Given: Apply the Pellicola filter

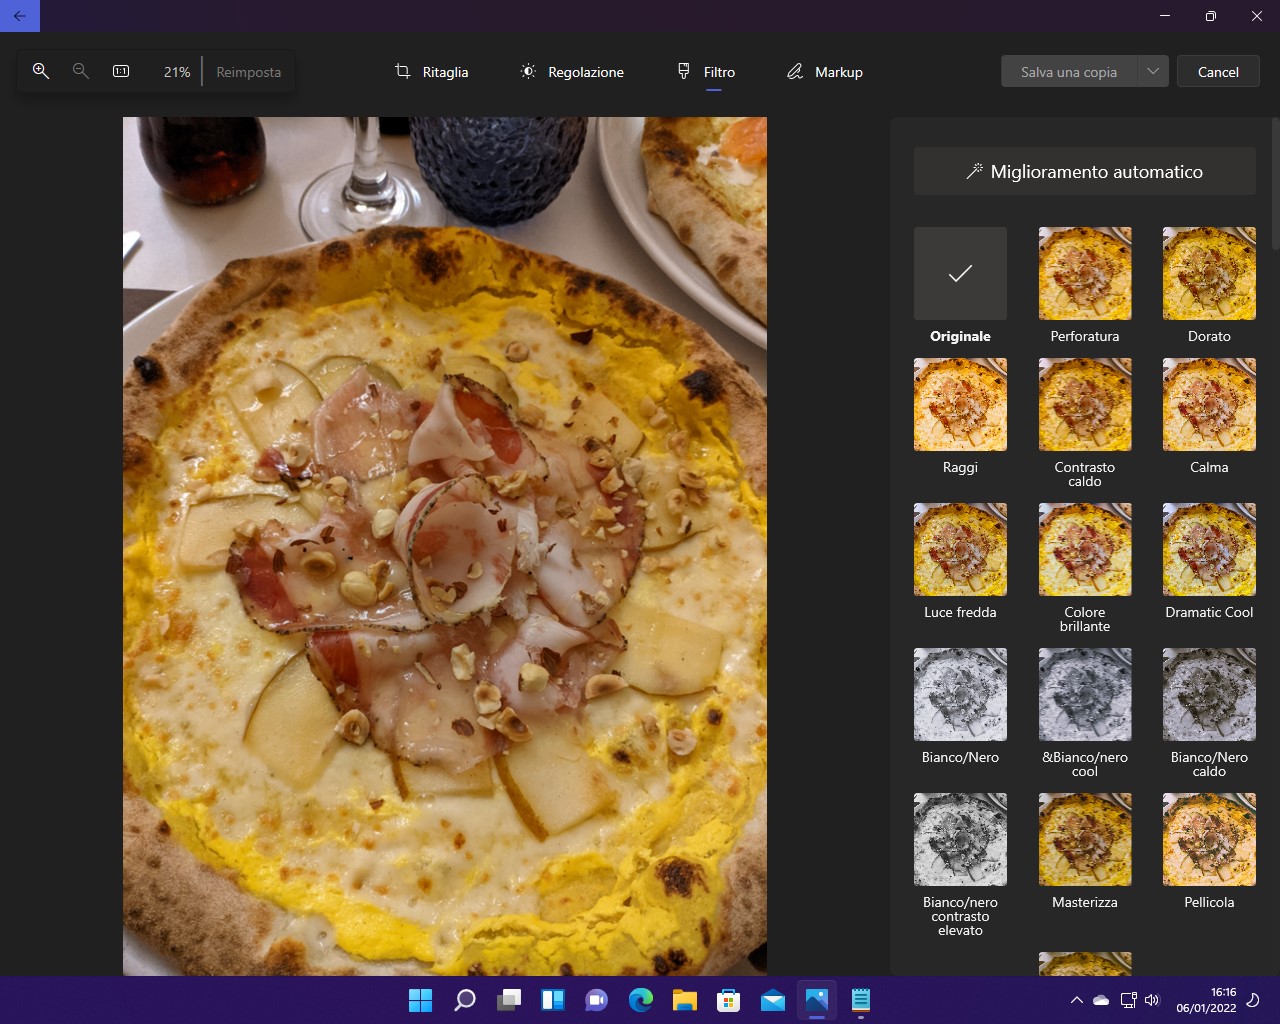Looking at the screenshot, I should point(1209,839).
